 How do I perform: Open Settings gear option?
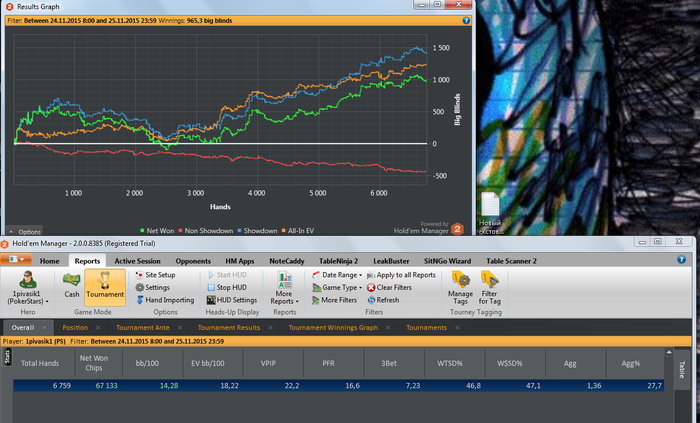tap(153, 287)
